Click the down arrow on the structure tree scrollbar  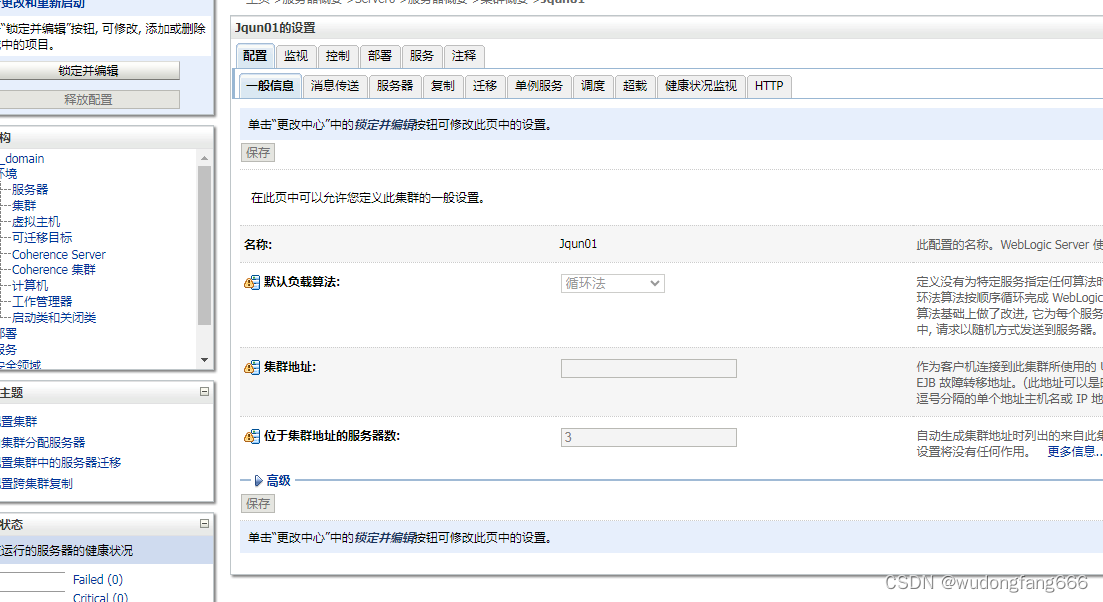click(204, 360)
